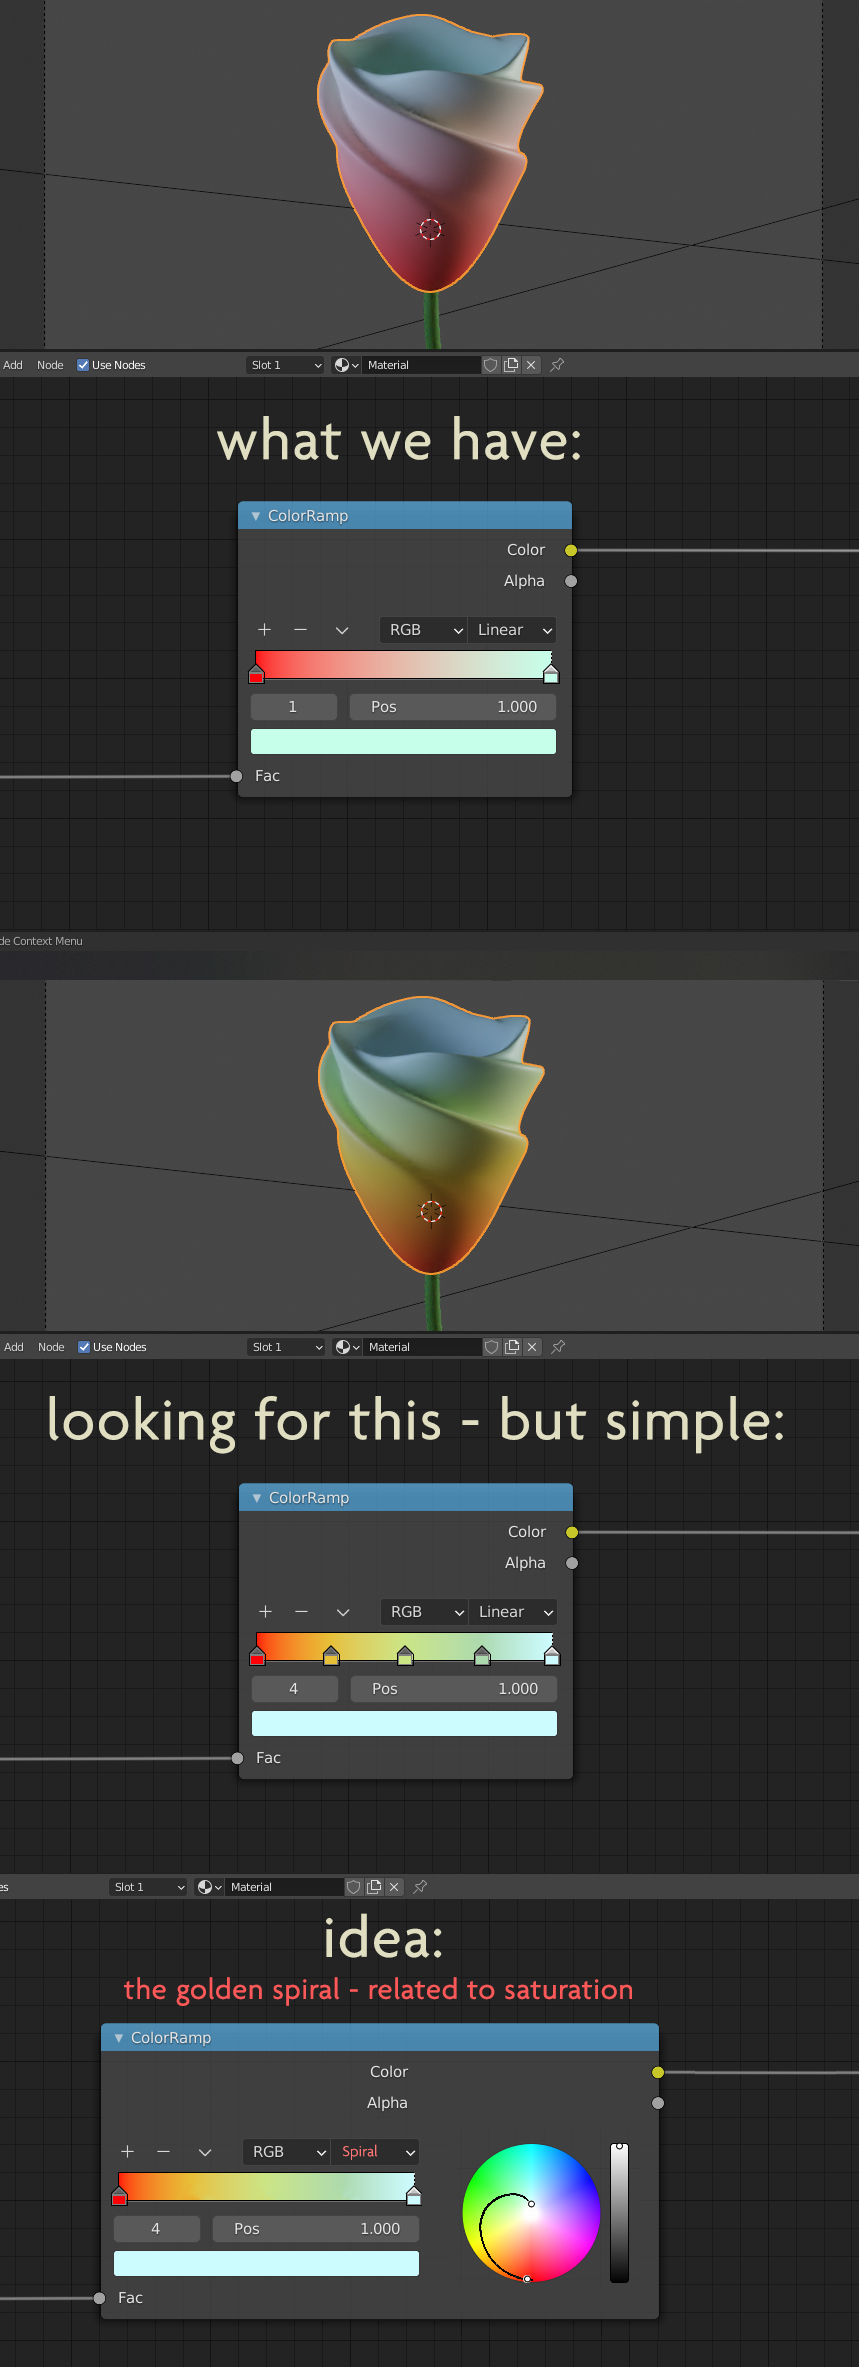Open the RGB dropdown next to Spiral
Screen dimensions: 859x2367
coord(287,2152)
